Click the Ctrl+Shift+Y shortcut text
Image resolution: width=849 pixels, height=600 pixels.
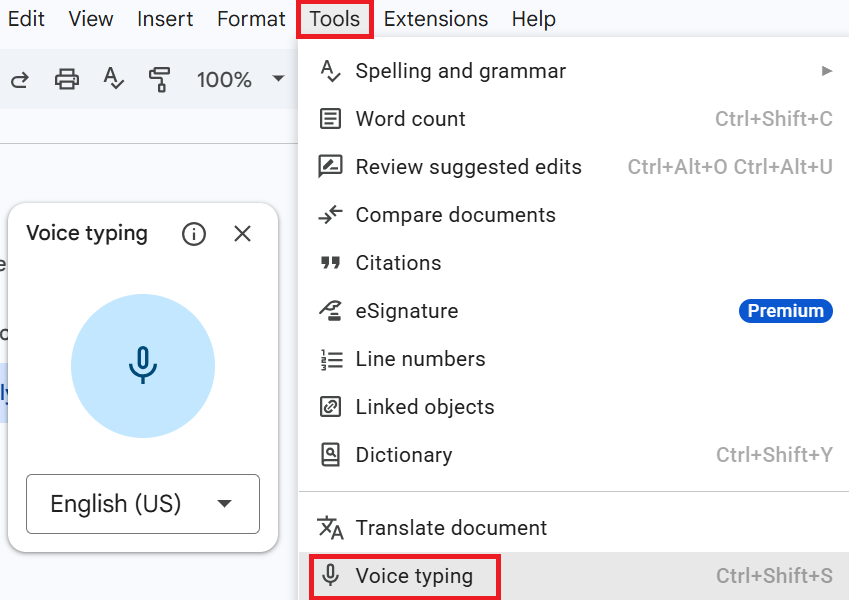click(x=774, y=455)
